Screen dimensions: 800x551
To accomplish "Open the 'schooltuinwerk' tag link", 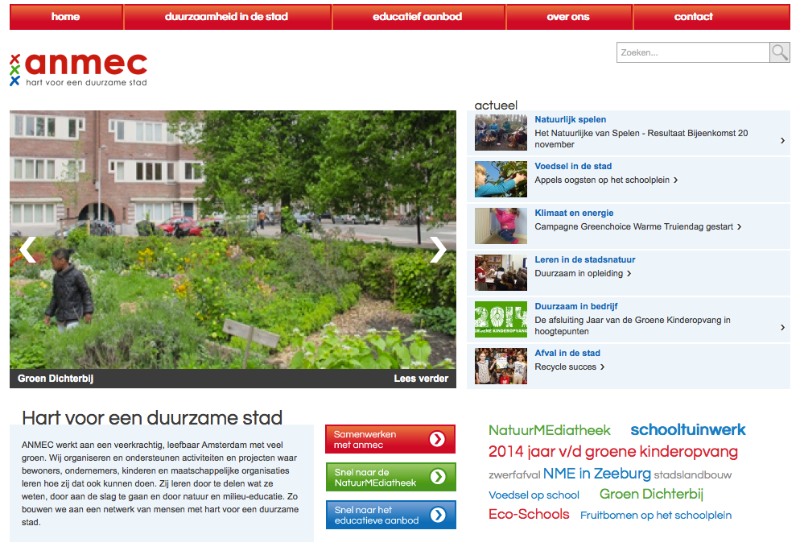I will click(688, 430).
